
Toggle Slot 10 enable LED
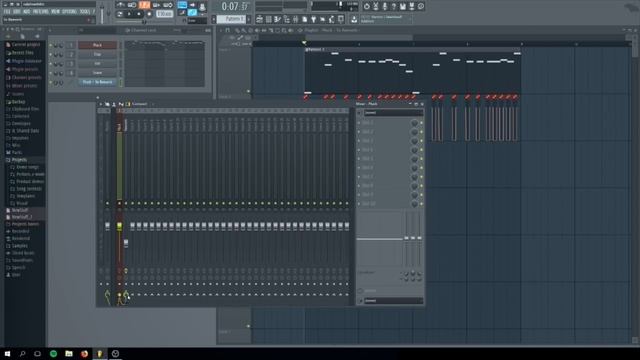click(421, 204)
